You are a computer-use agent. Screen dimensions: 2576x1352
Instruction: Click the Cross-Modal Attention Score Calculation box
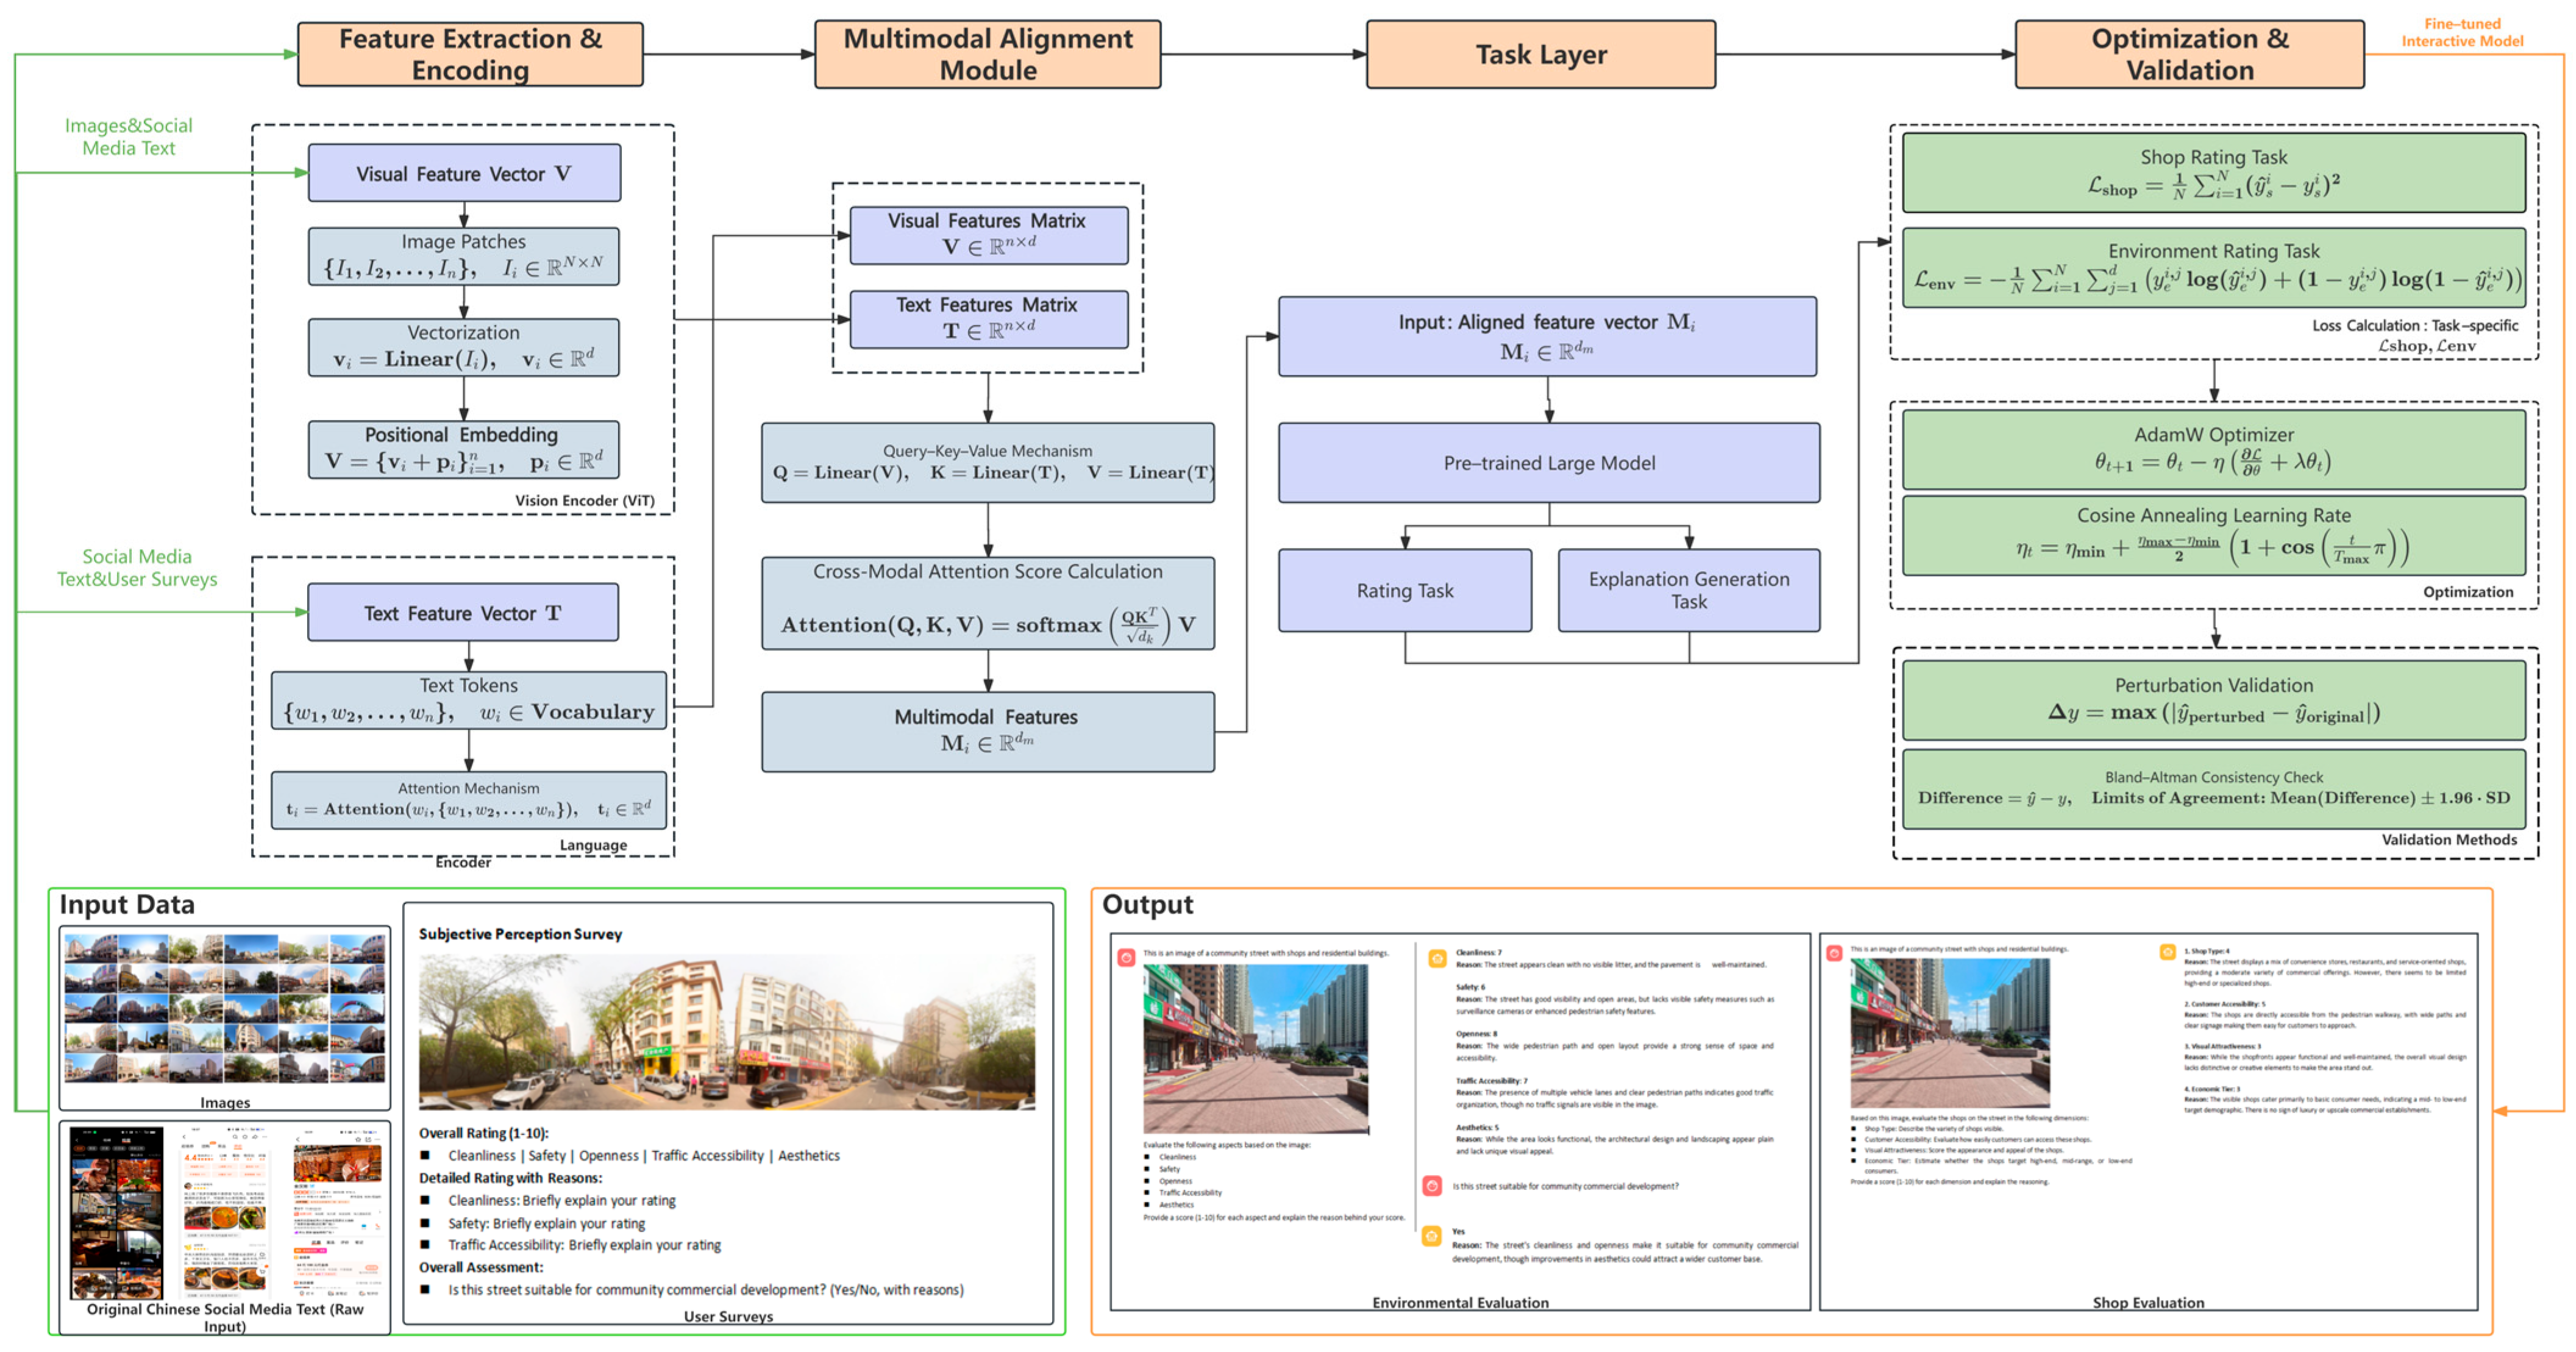pos(987,603)
